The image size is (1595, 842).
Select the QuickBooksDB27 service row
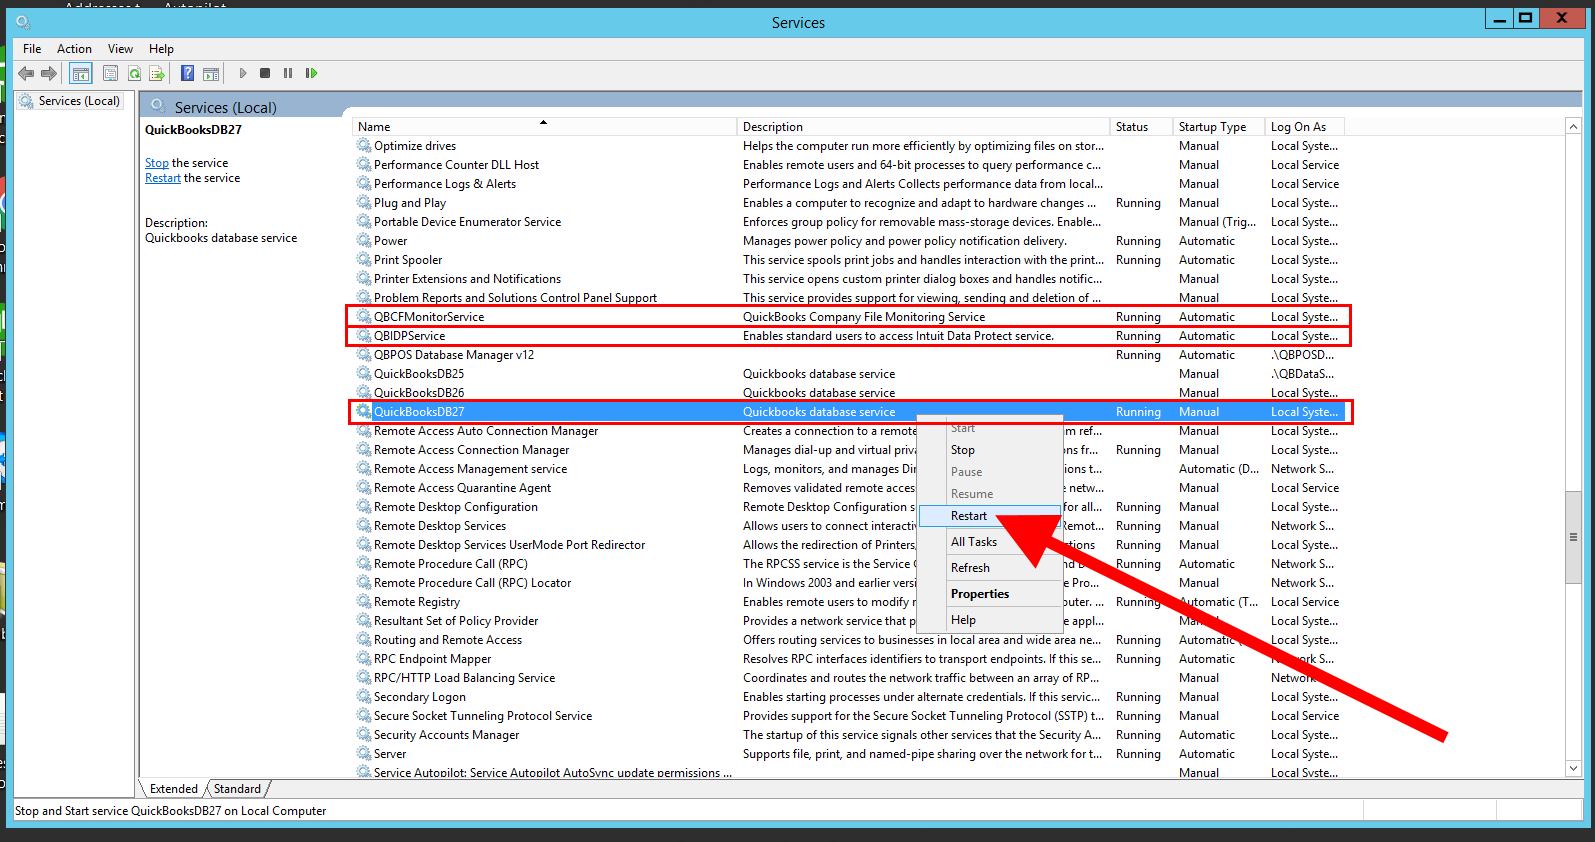coord(850,412)
